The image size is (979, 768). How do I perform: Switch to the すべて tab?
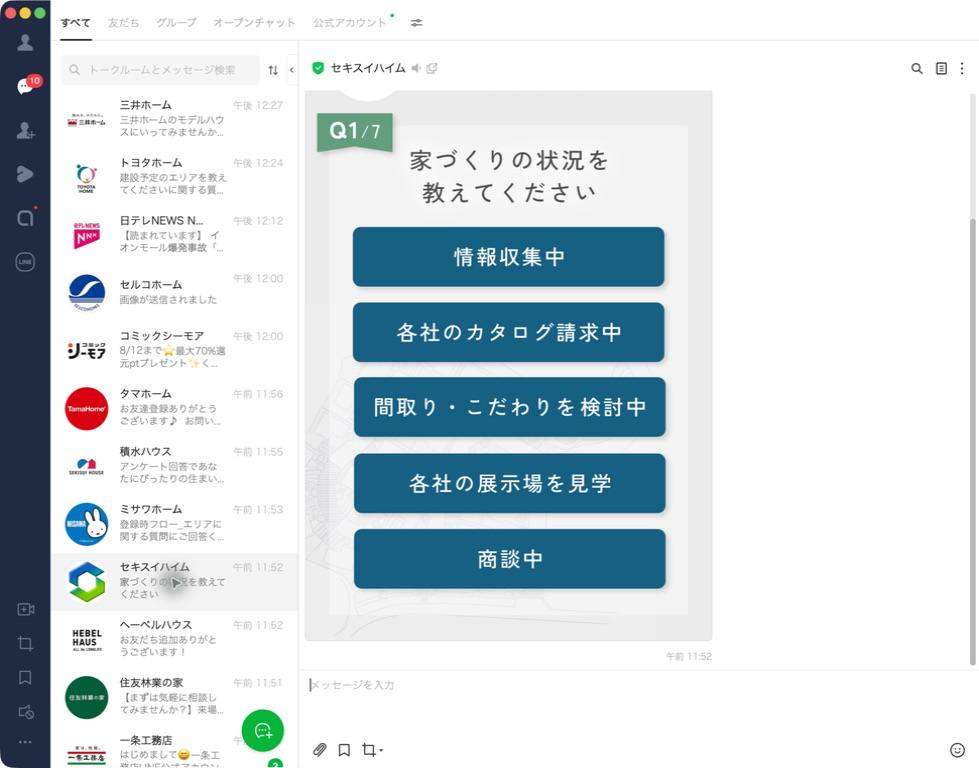coord(76,23)
